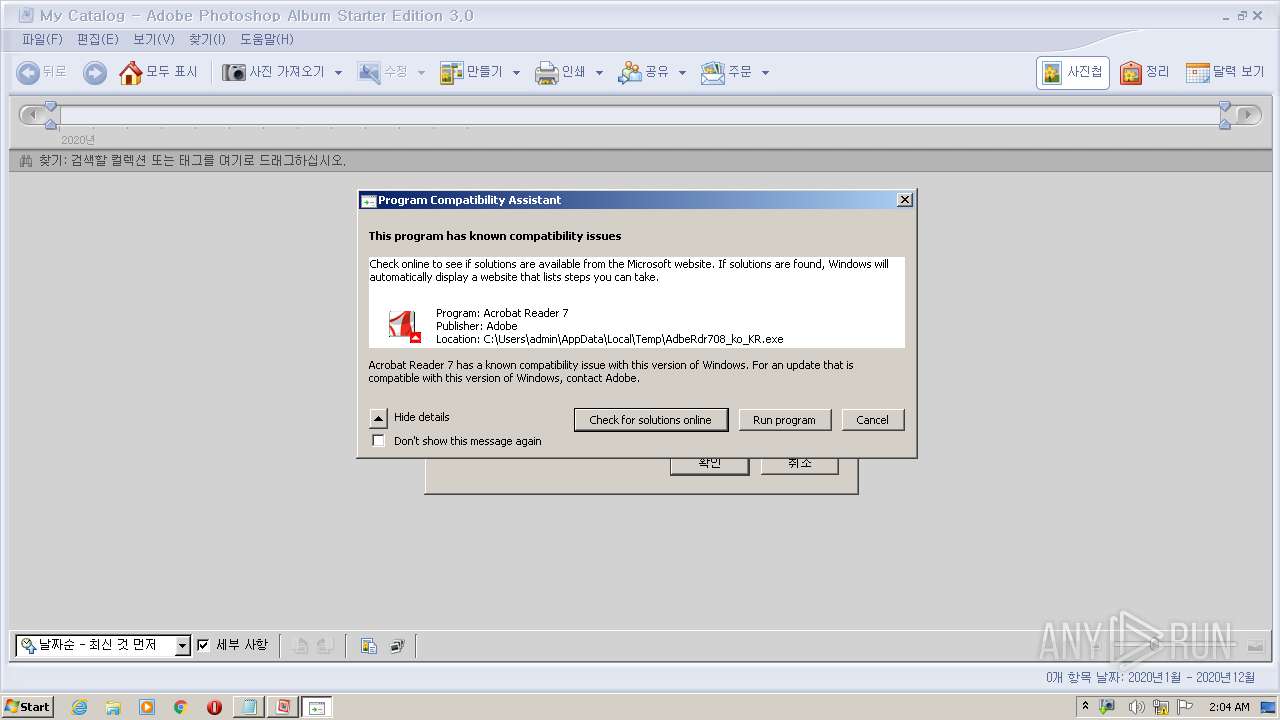Expand the 인쇄 dropdown arrow
This screenshot has height=720, width=1280.
tap(599, 73)
